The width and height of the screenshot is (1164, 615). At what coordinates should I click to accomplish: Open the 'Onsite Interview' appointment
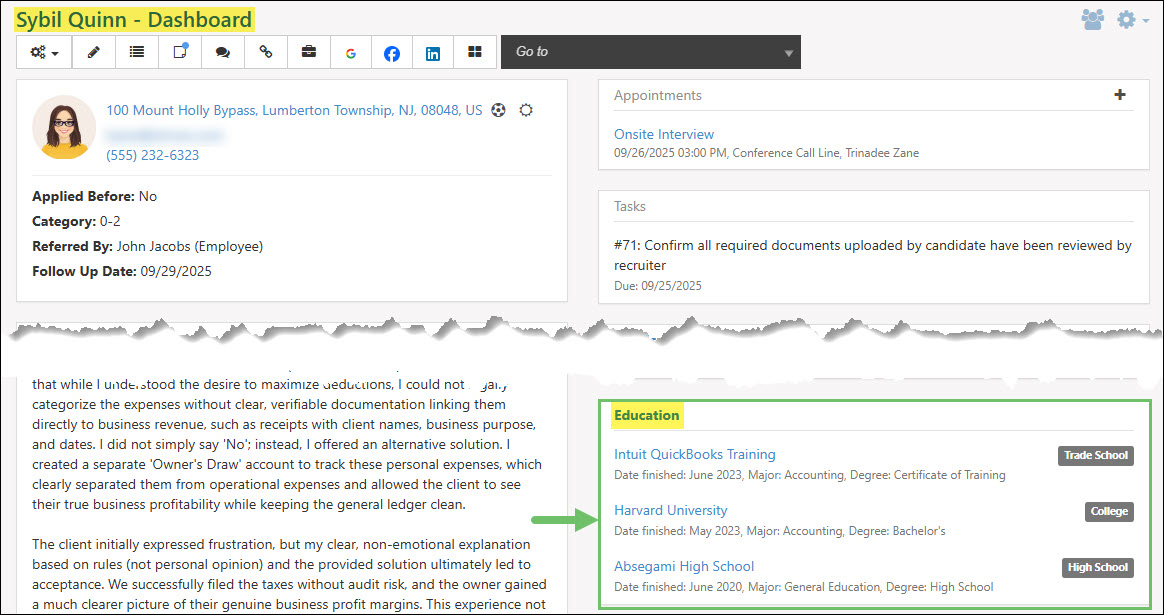click(x=663, y=133)
